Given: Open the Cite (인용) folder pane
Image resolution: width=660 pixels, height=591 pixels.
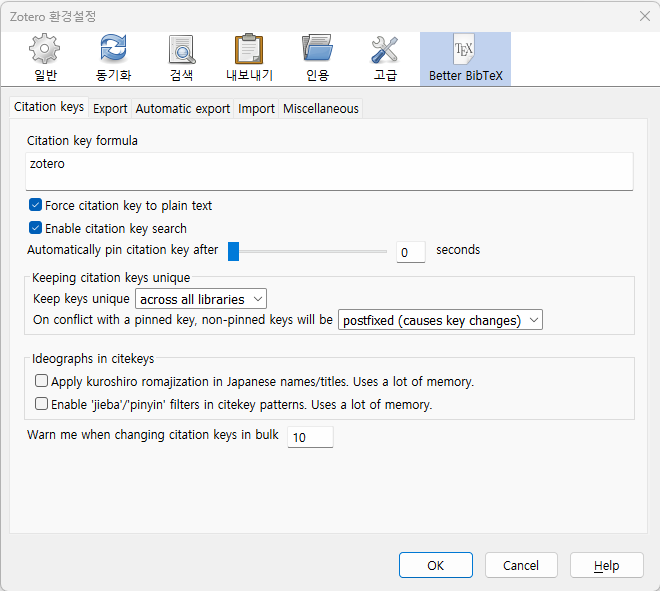Looking at the screenshot, I should pos(317,59).
